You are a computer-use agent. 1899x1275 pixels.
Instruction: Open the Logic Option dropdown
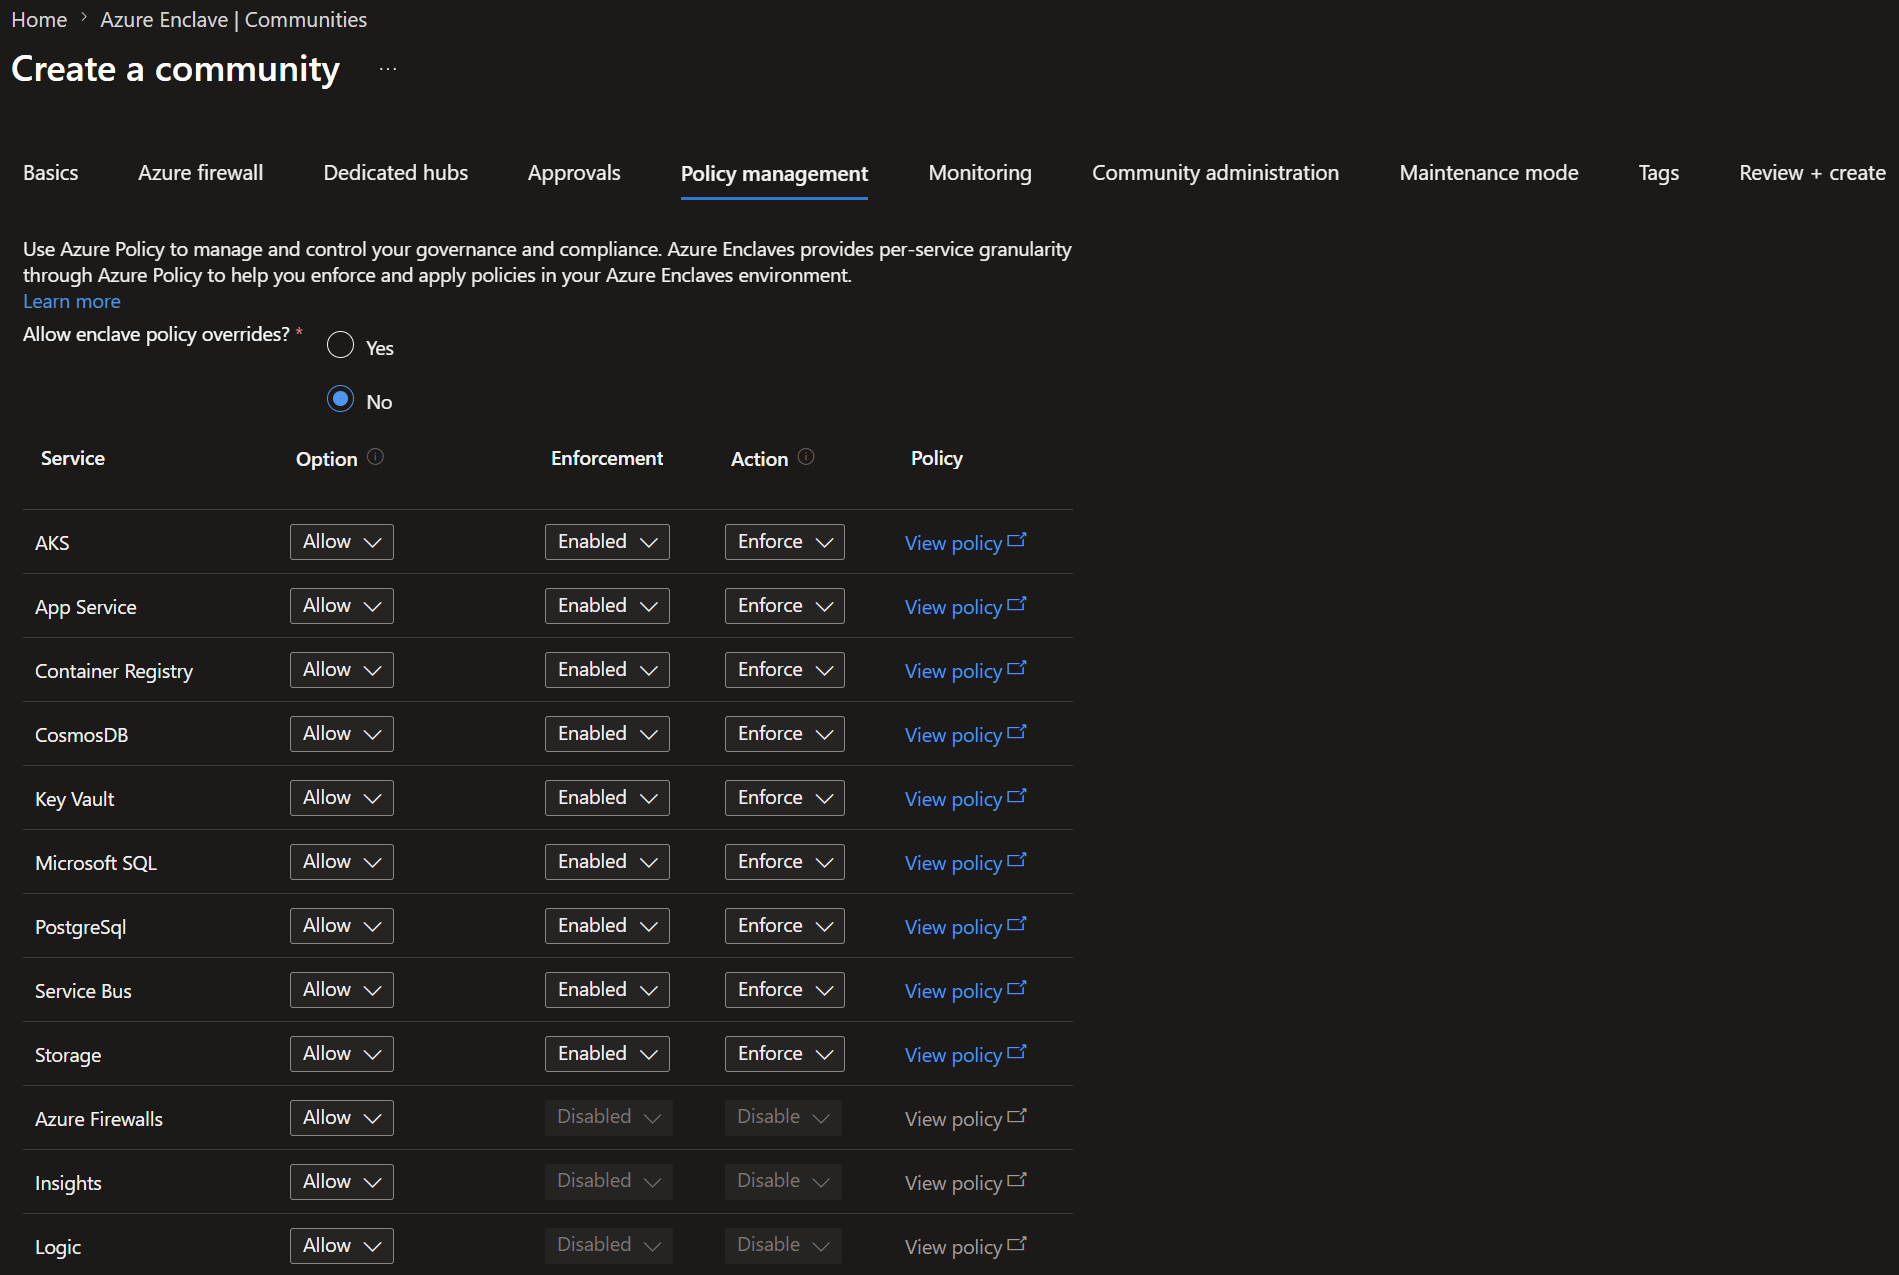pos(342,1246)
